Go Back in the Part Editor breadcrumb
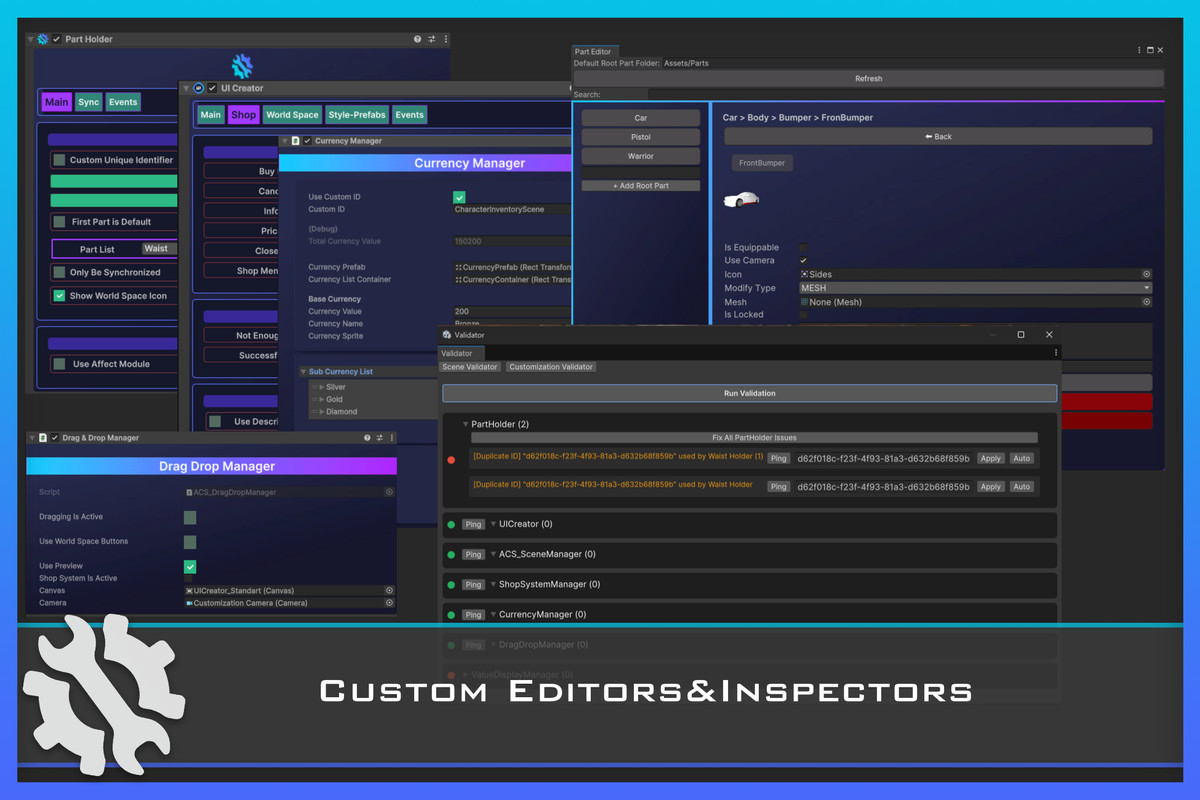This screenshot has height=800, width=1200. tap(938, 136)
